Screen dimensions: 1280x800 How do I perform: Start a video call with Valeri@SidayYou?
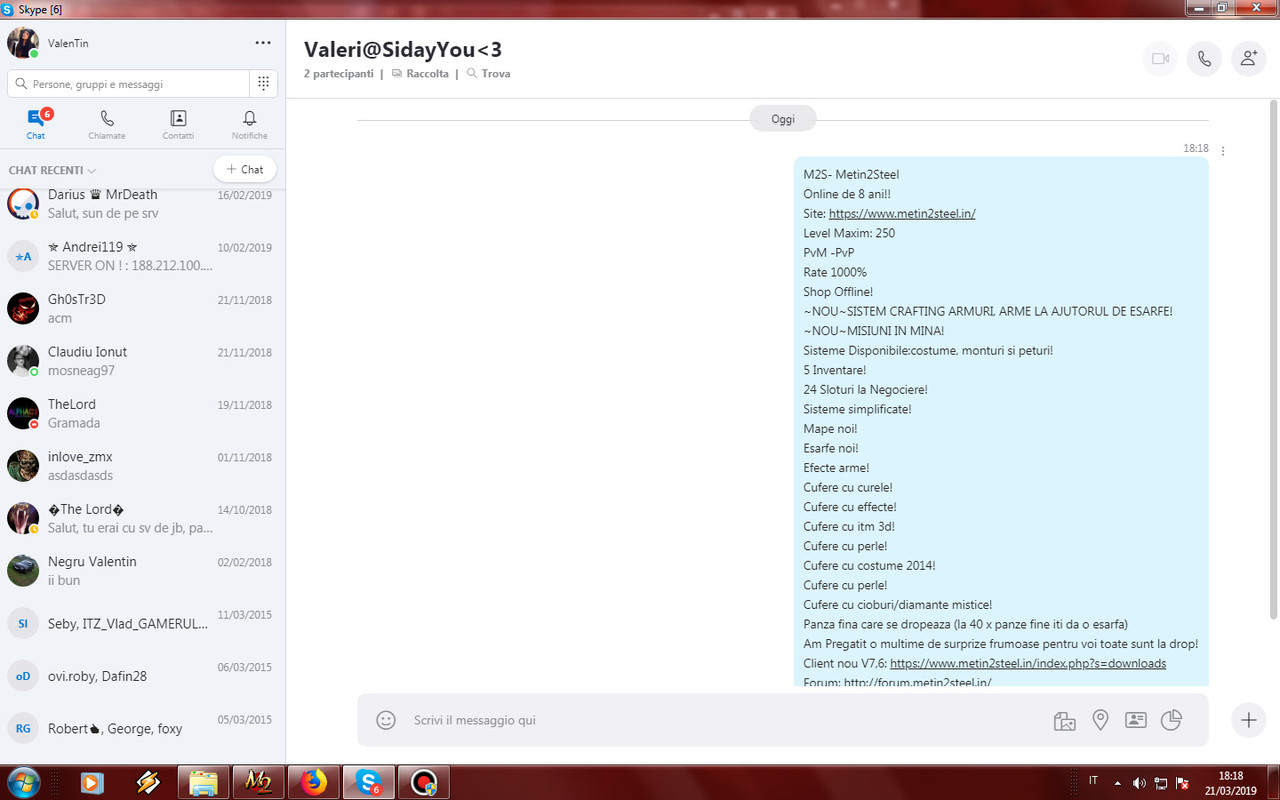[1160, 59]
